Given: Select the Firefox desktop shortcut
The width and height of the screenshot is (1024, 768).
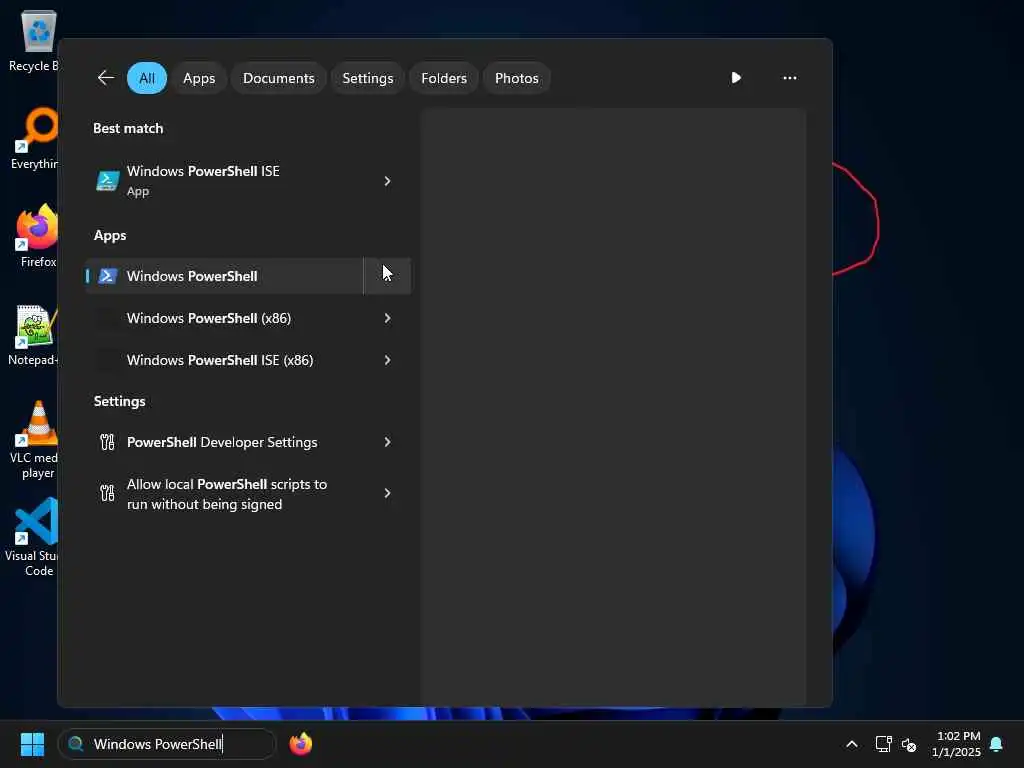Looking at the screenshot, I should pyautogui.click(x=37, y=236).
